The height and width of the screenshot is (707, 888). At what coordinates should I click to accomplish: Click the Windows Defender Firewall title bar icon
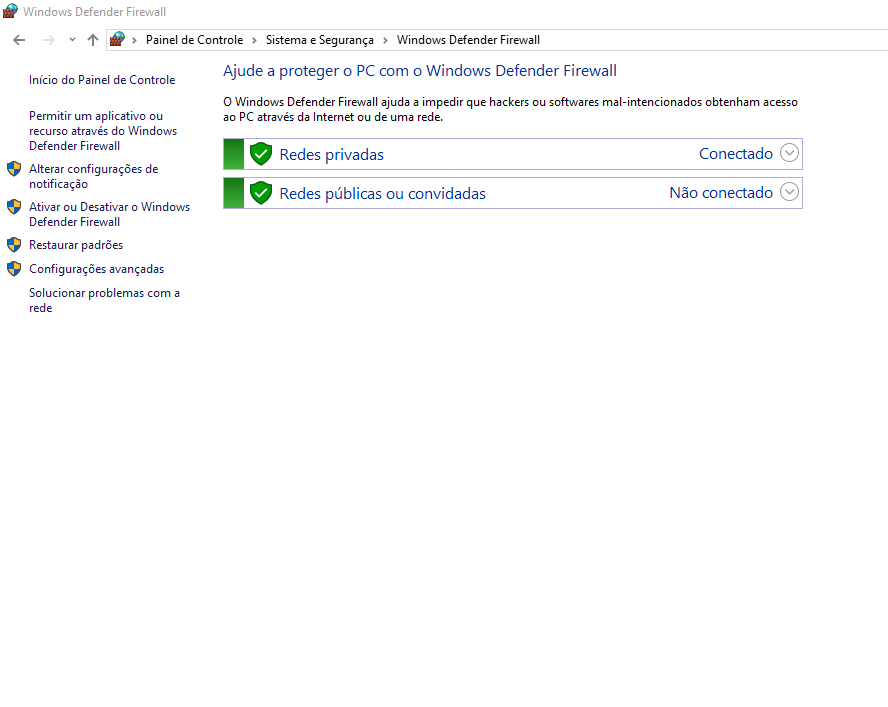[x=10, y=12]
